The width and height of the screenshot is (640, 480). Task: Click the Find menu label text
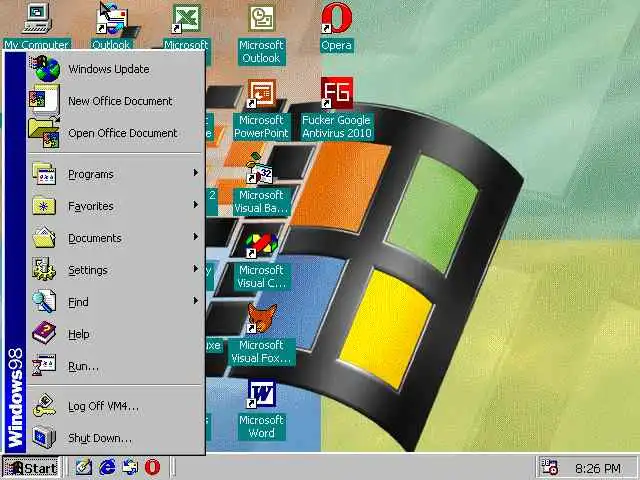[78, 302]
